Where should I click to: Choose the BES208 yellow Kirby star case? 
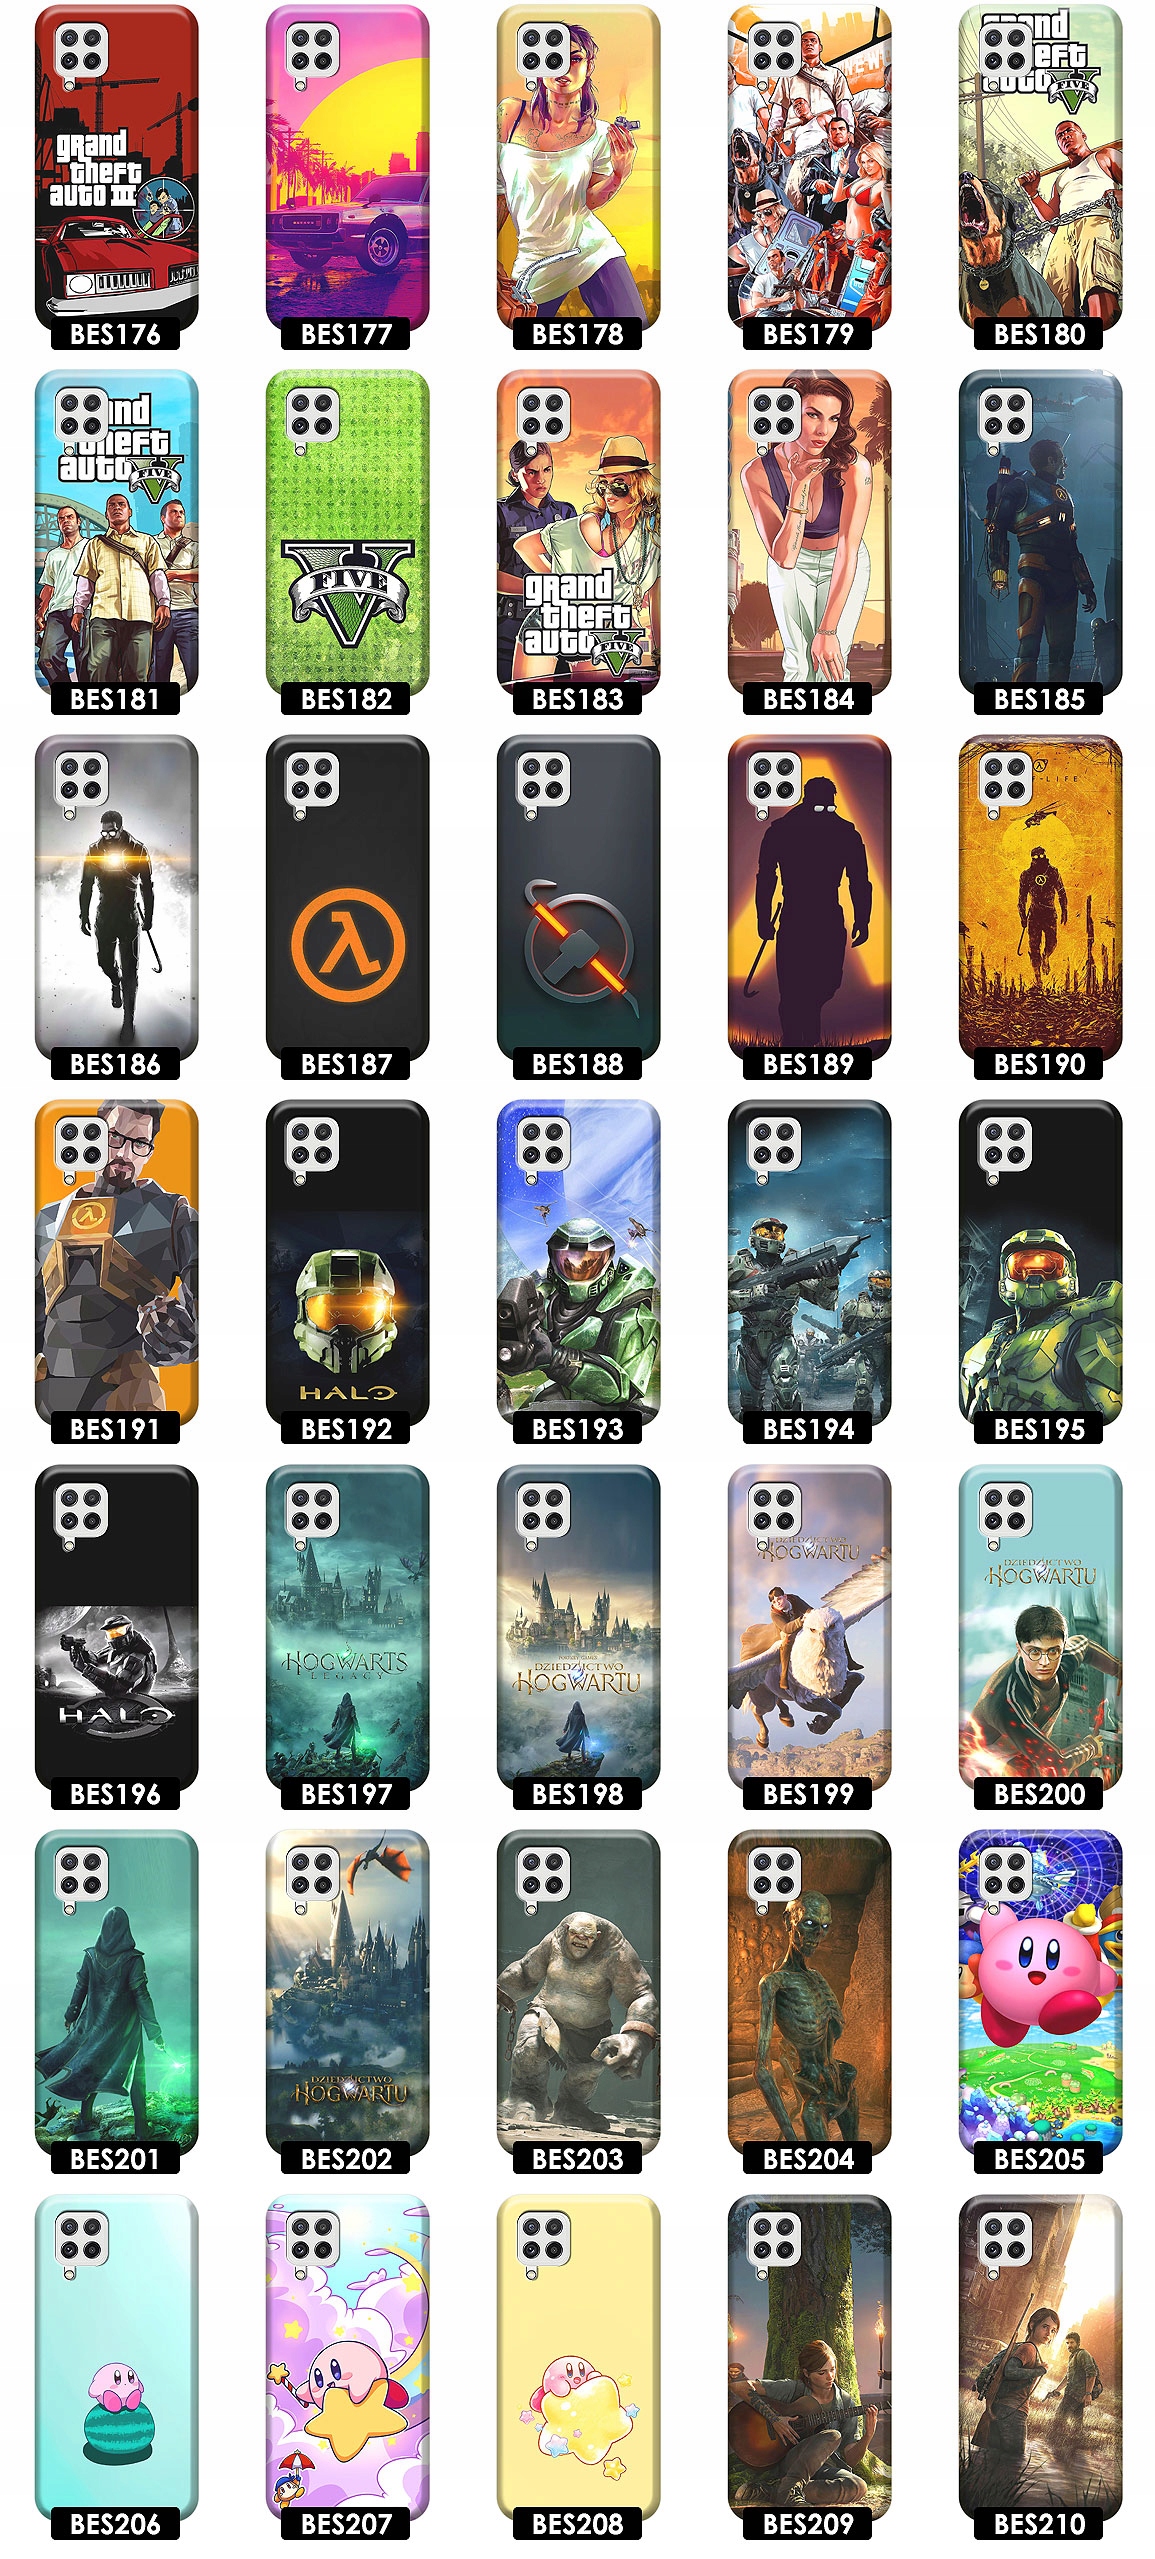(578, 2358)
